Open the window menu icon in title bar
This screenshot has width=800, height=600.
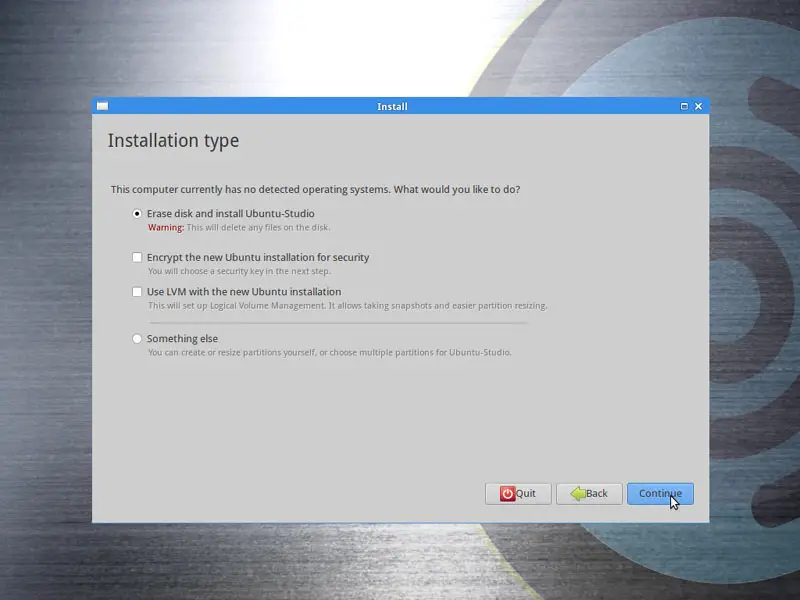(x=103, y=106)
